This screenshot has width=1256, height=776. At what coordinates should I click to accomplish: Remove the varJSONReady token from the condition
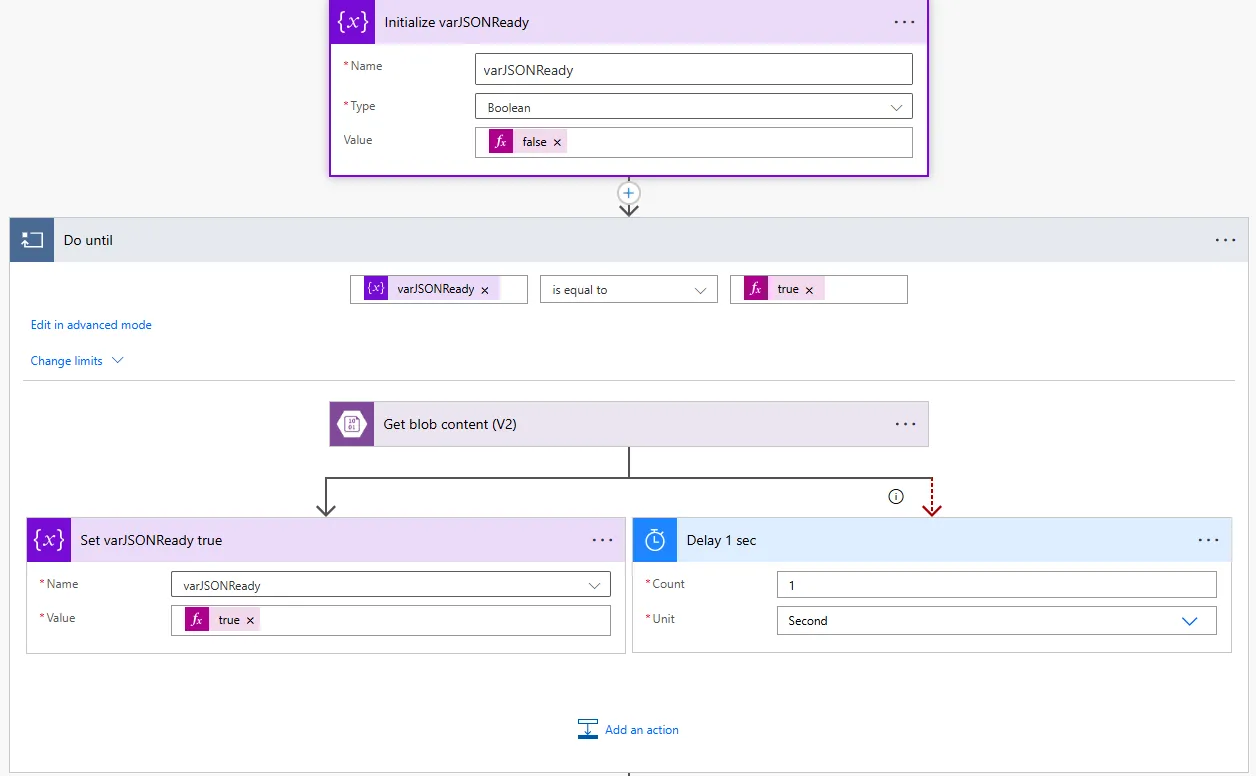click(x=485, y=290)
